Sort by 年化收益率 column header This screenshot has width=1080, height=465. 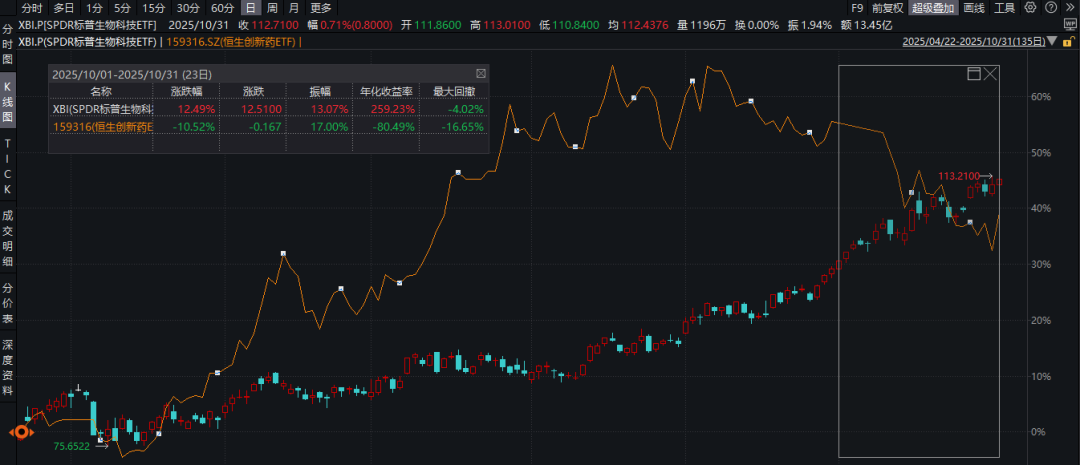379,90
